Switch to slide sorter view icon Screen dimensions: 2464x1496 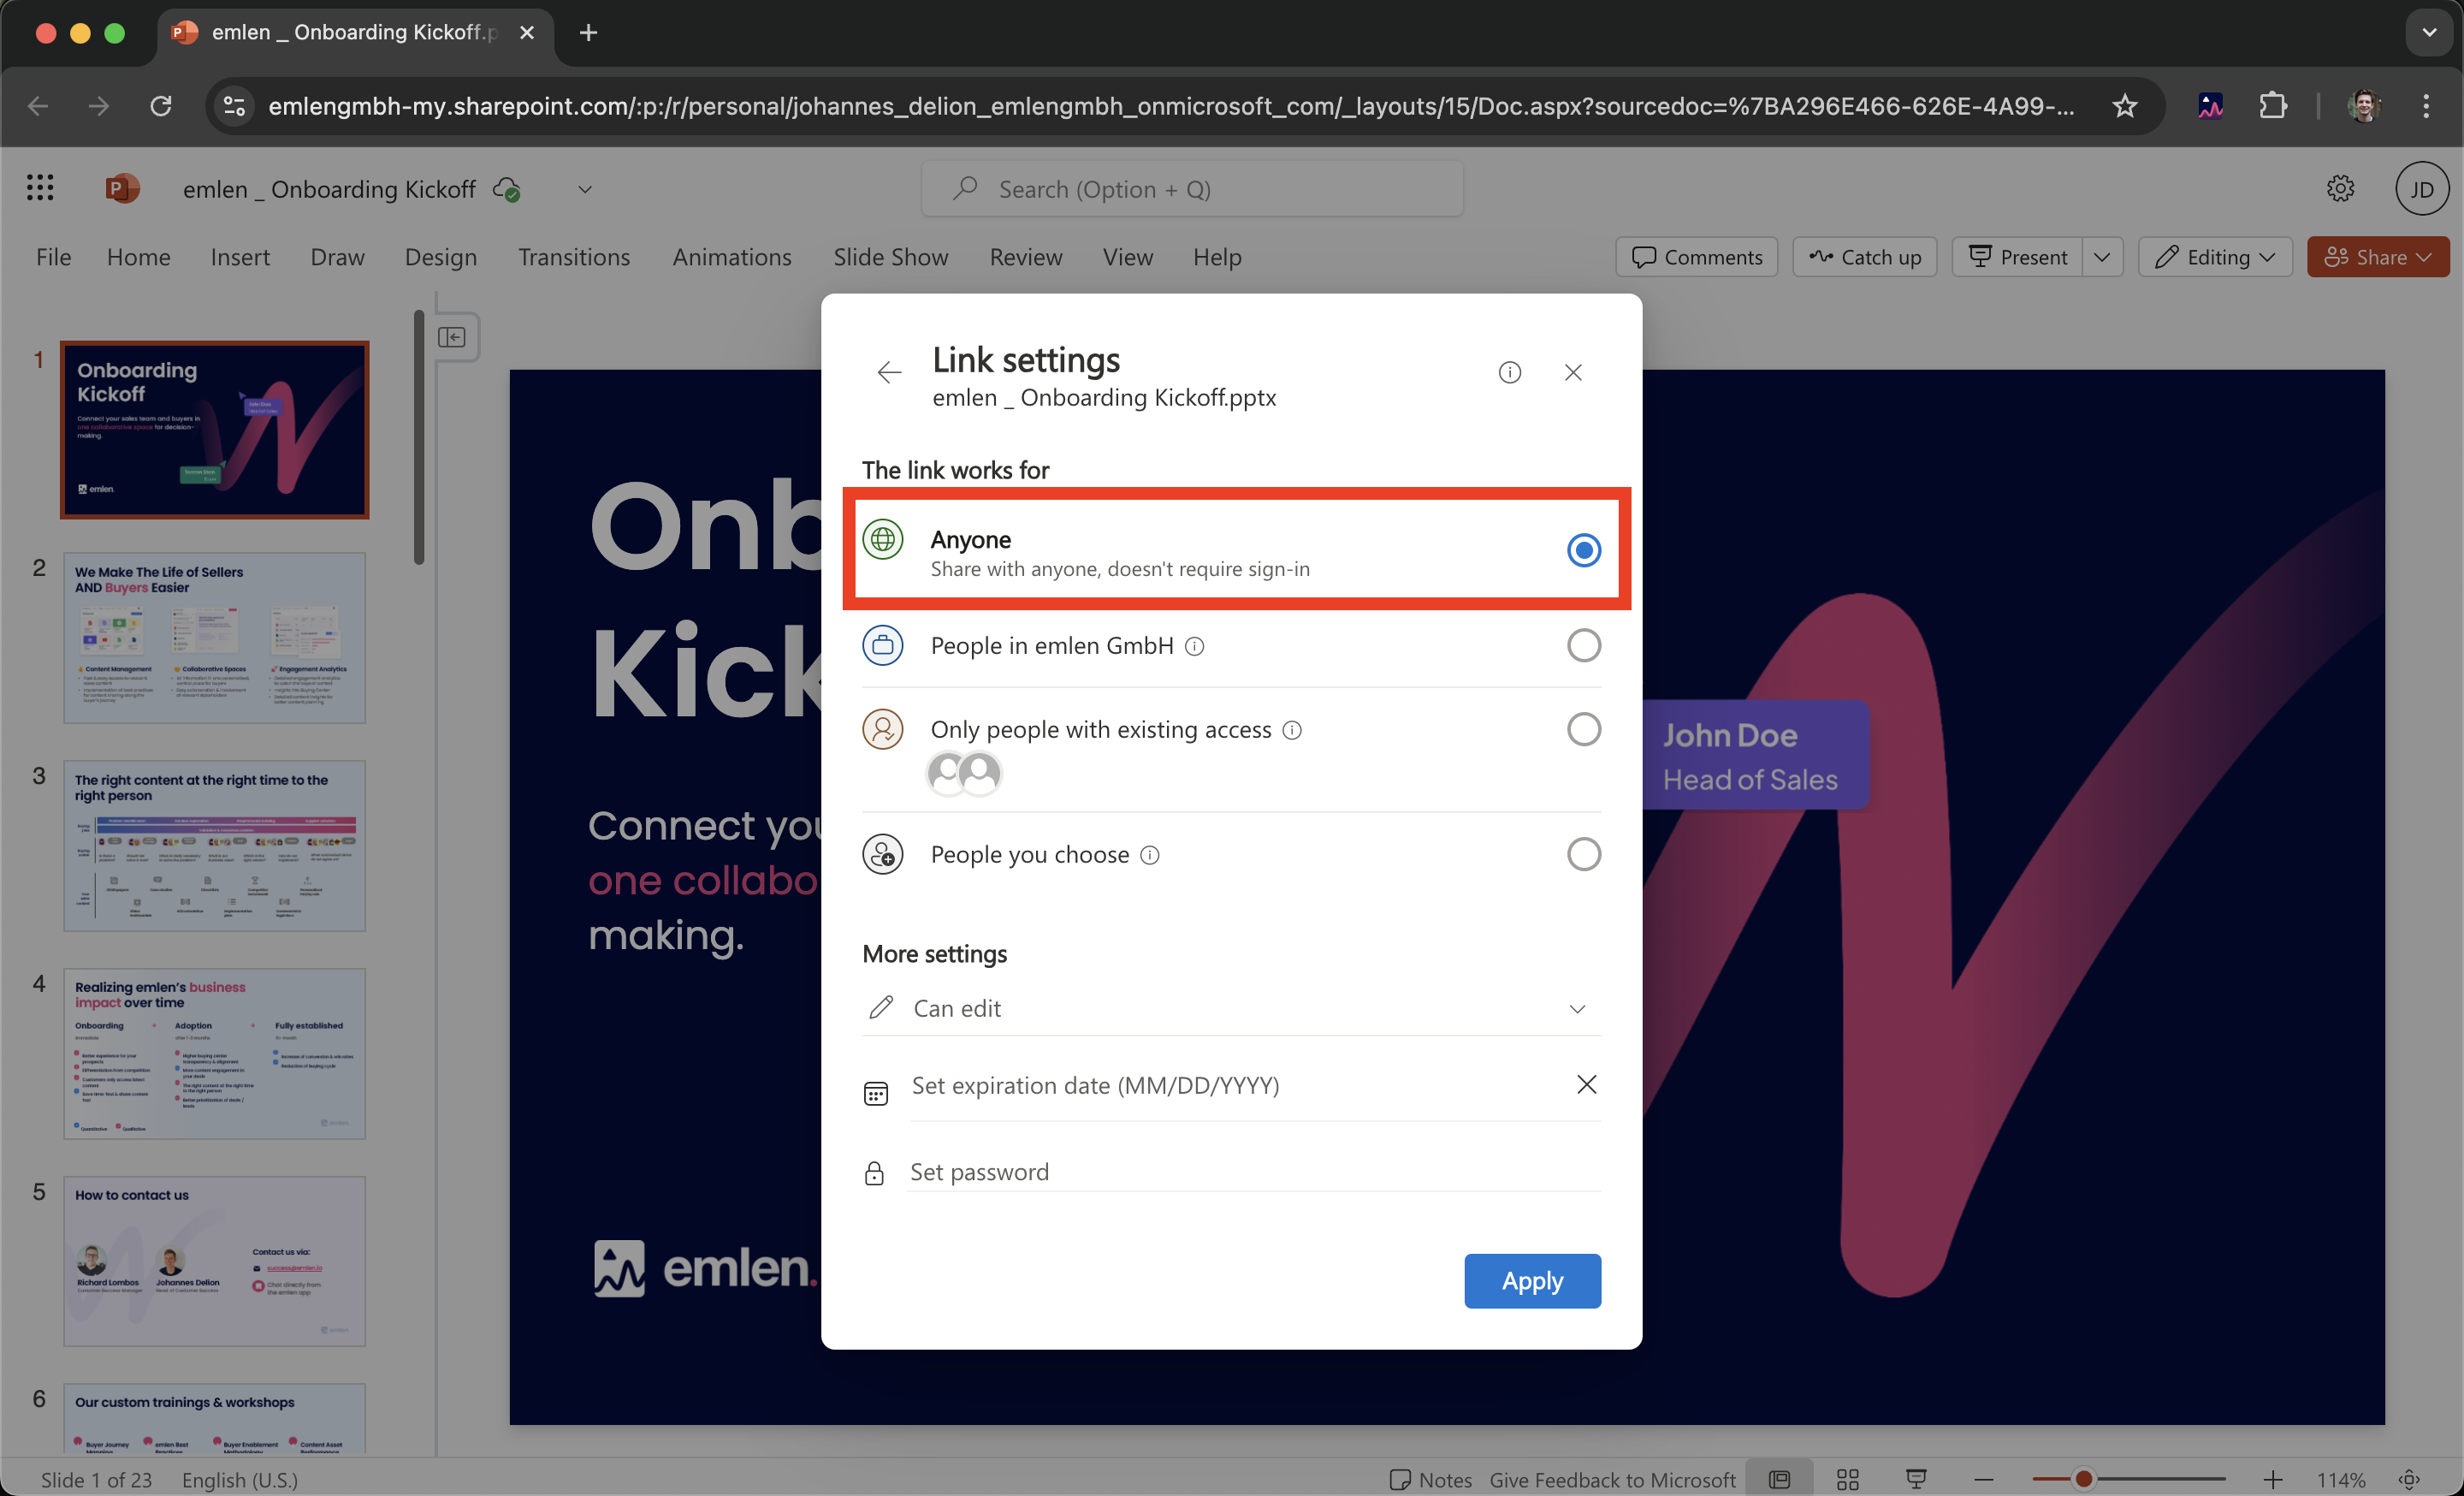[1847, 1479]
